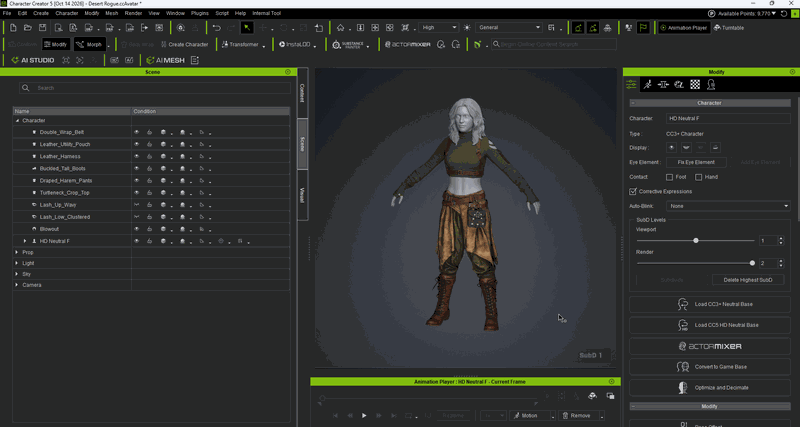Hide the Draped_Harem_Pants item
Viewport: 800px width, 427px height.
click(137, 181)
